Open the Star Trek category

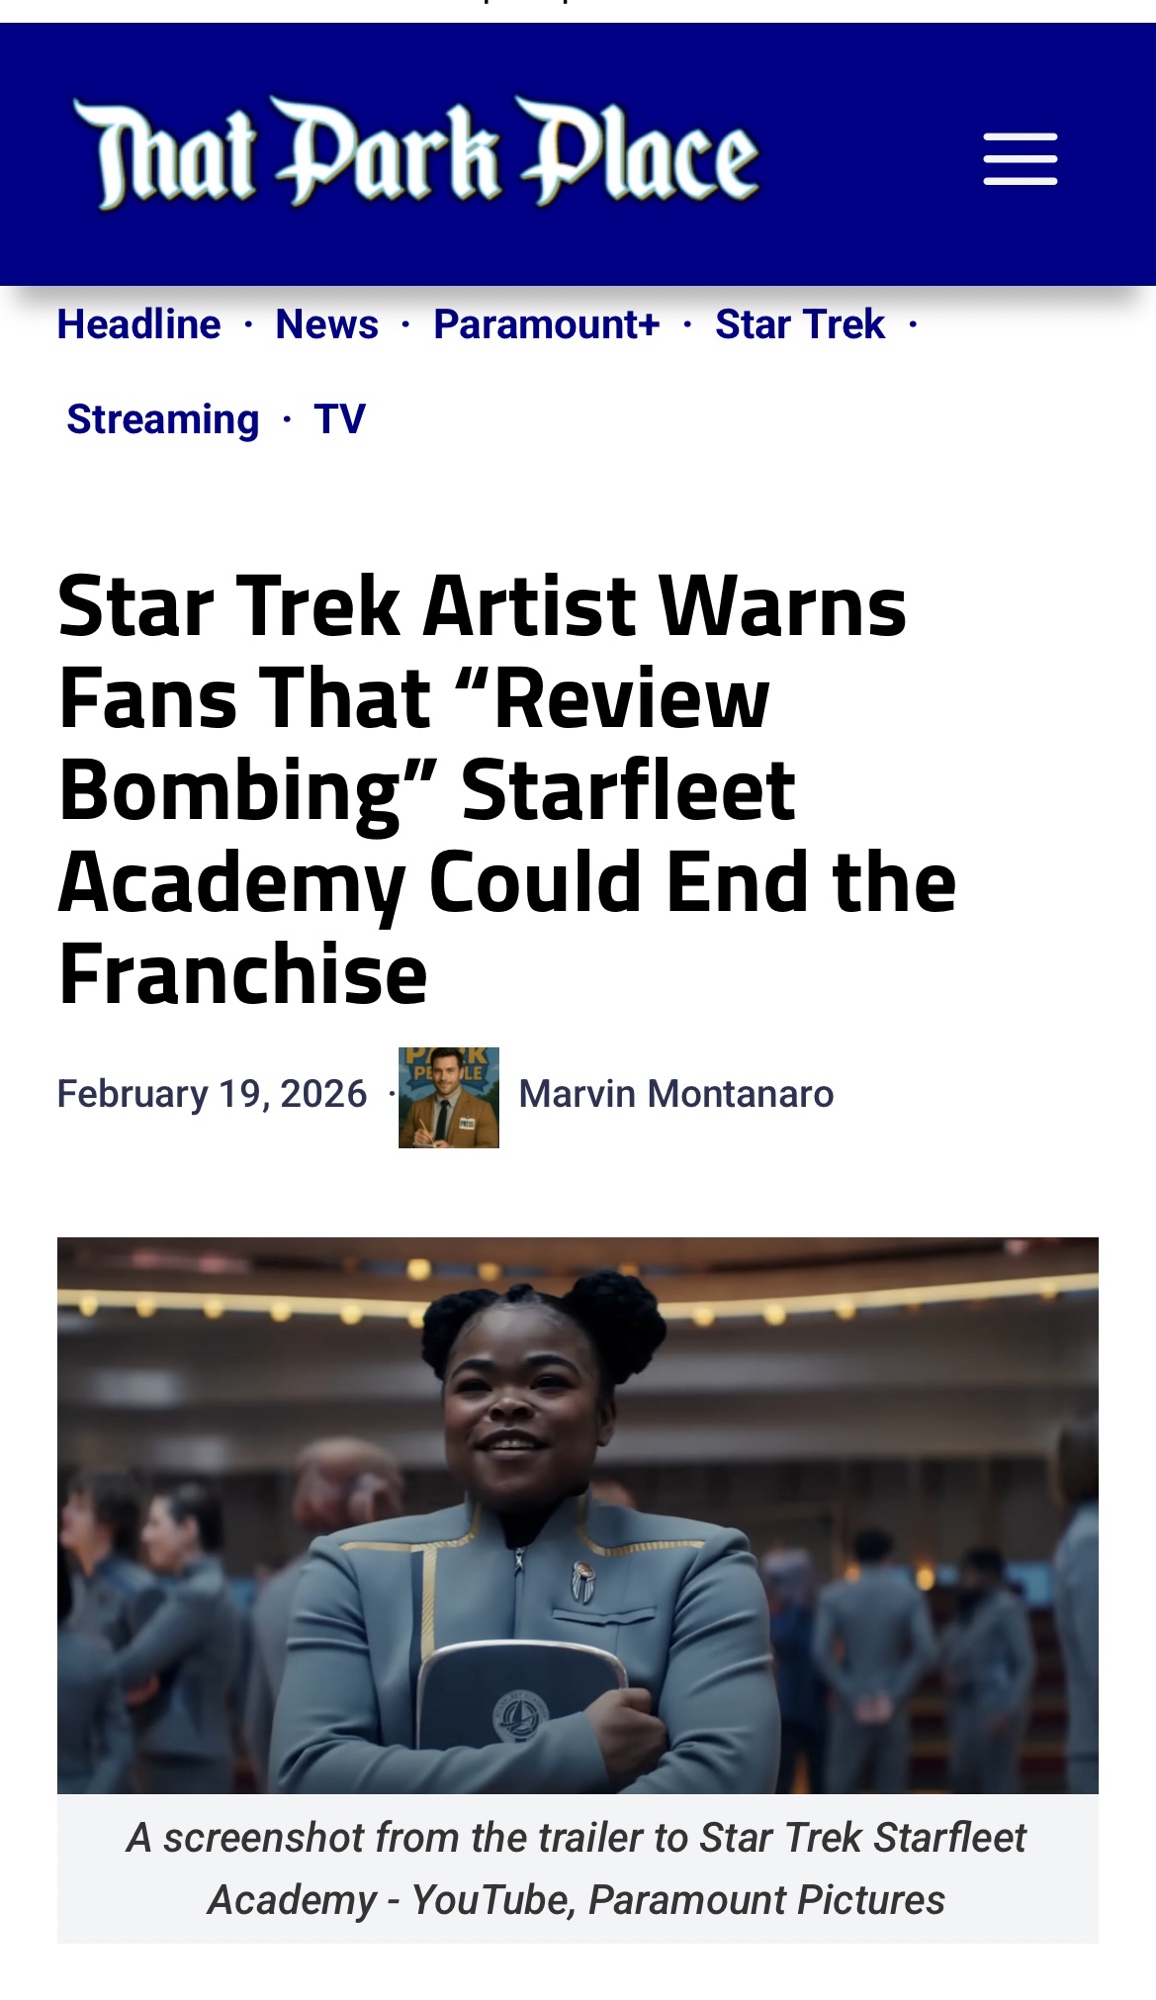[800, 324]
